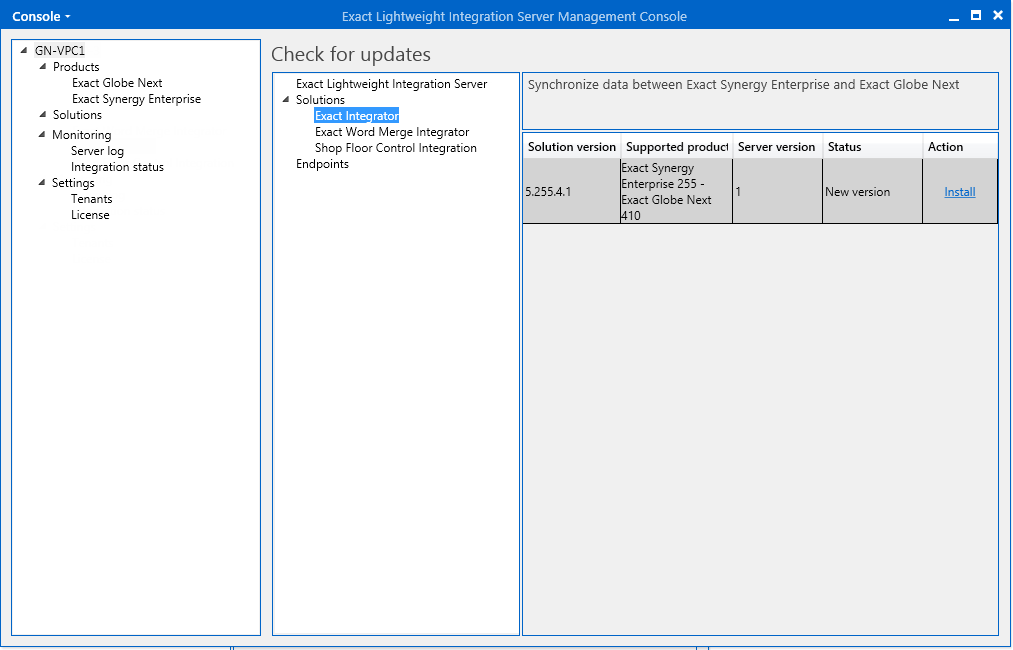Click the Status column header
Screen dimensions: 1013x650
(x=872, y=147)
